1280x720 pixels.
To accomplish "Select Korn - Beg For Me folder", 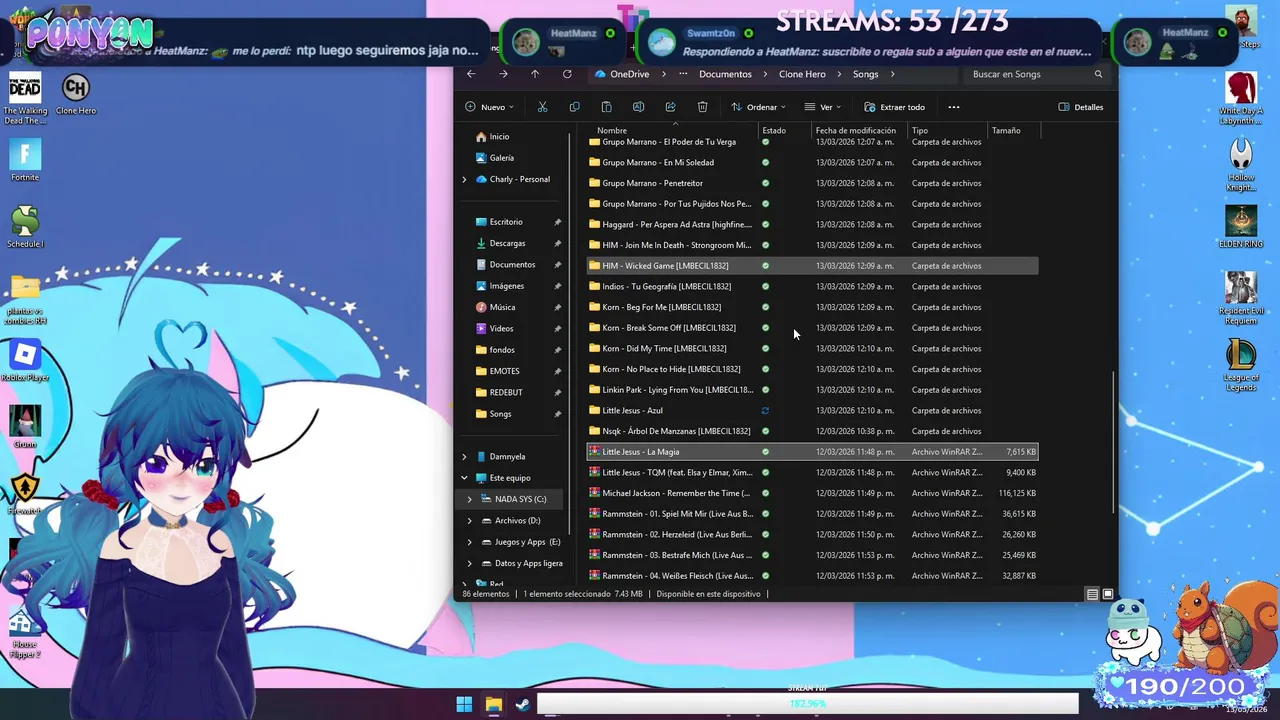I will (812, 307).
